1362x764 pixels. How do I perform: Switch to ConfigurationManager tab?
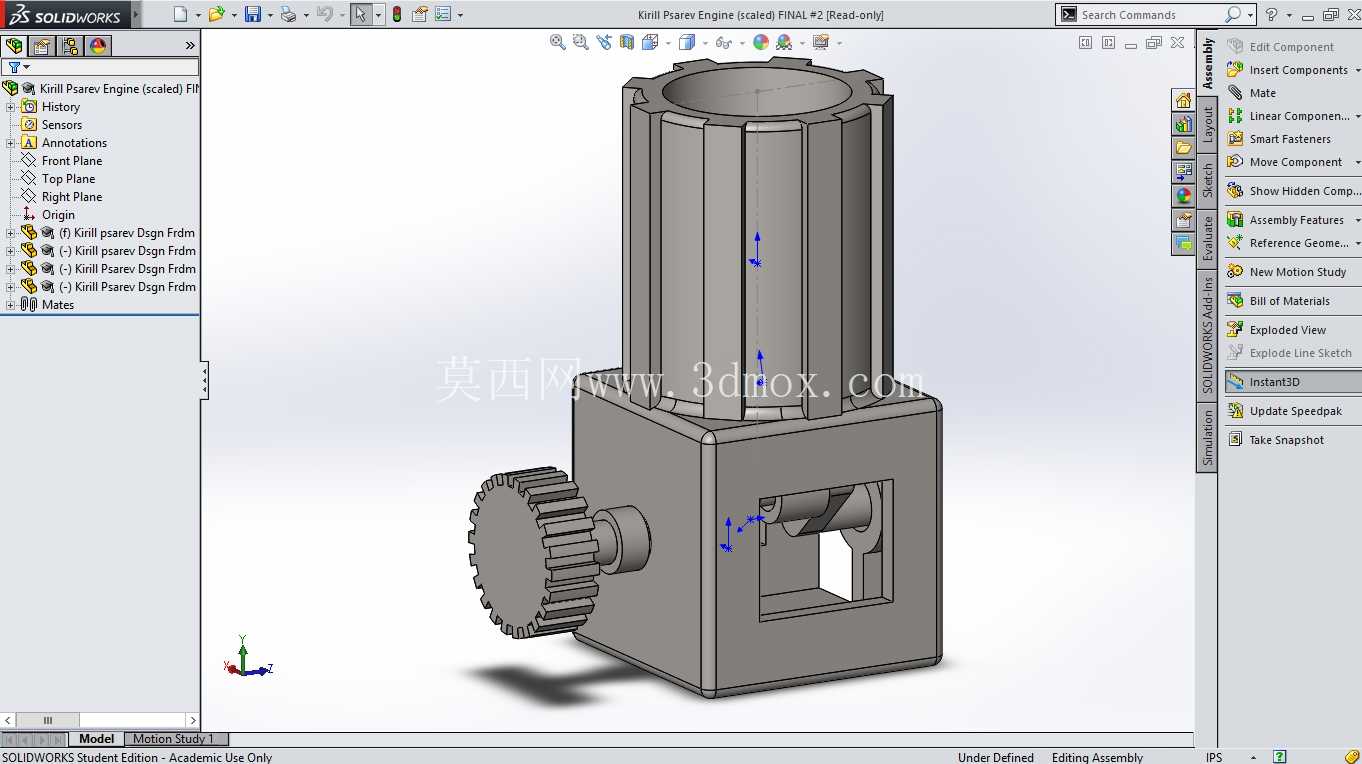pos(70,46)
